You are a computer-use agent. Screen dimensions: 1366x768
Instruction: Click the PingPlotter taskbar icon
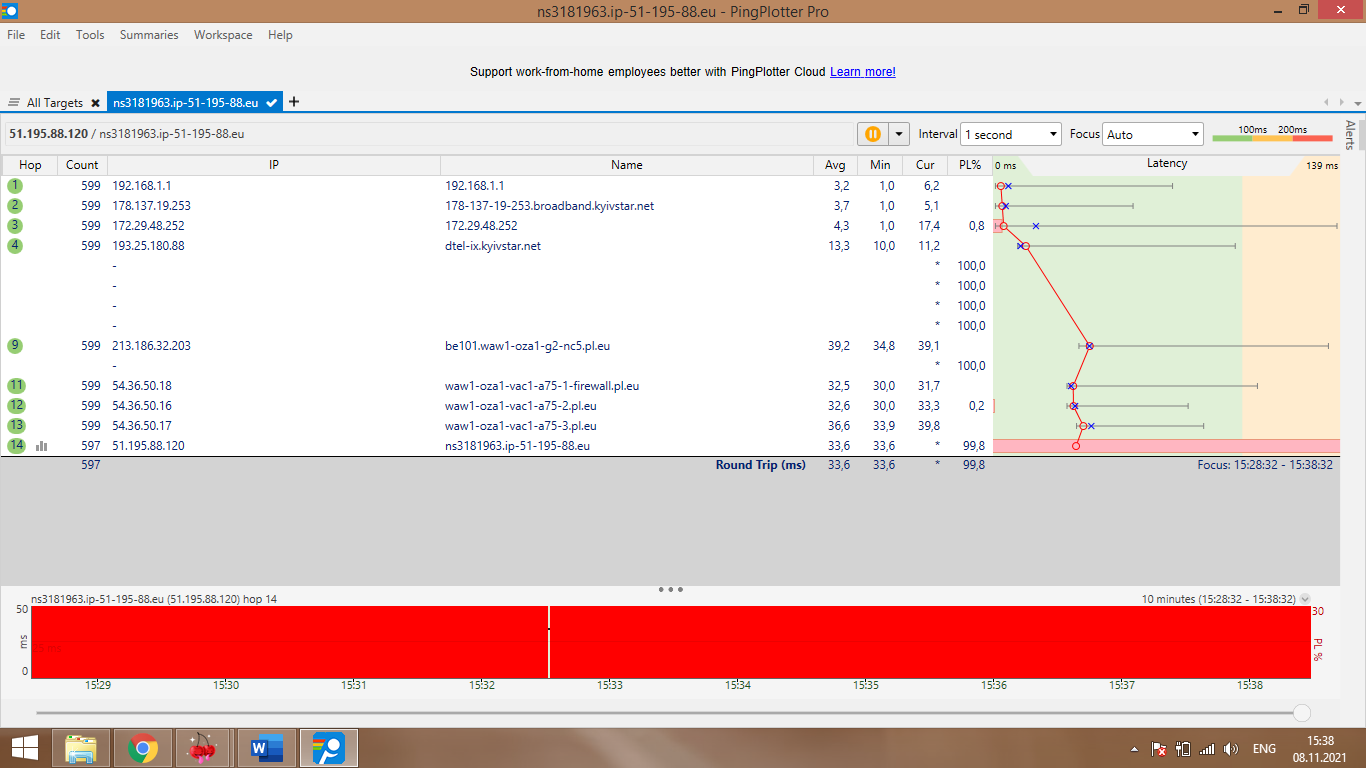(x=329, y=748)
